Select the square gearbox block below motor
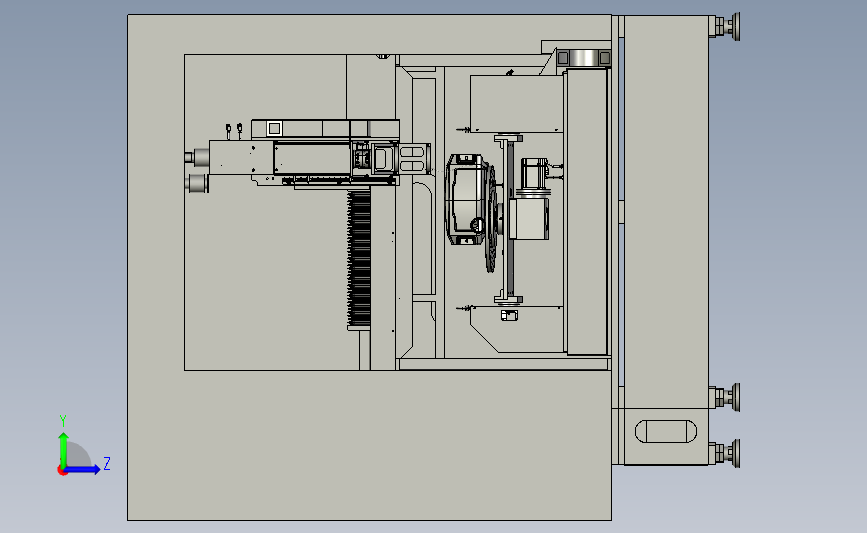867x533 pixels. point(529,219)
